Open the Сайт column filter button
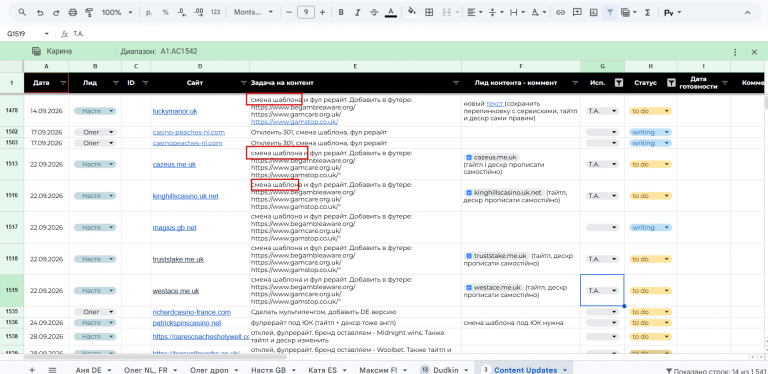This screenshot has width=768, height=374. (243, 83)
